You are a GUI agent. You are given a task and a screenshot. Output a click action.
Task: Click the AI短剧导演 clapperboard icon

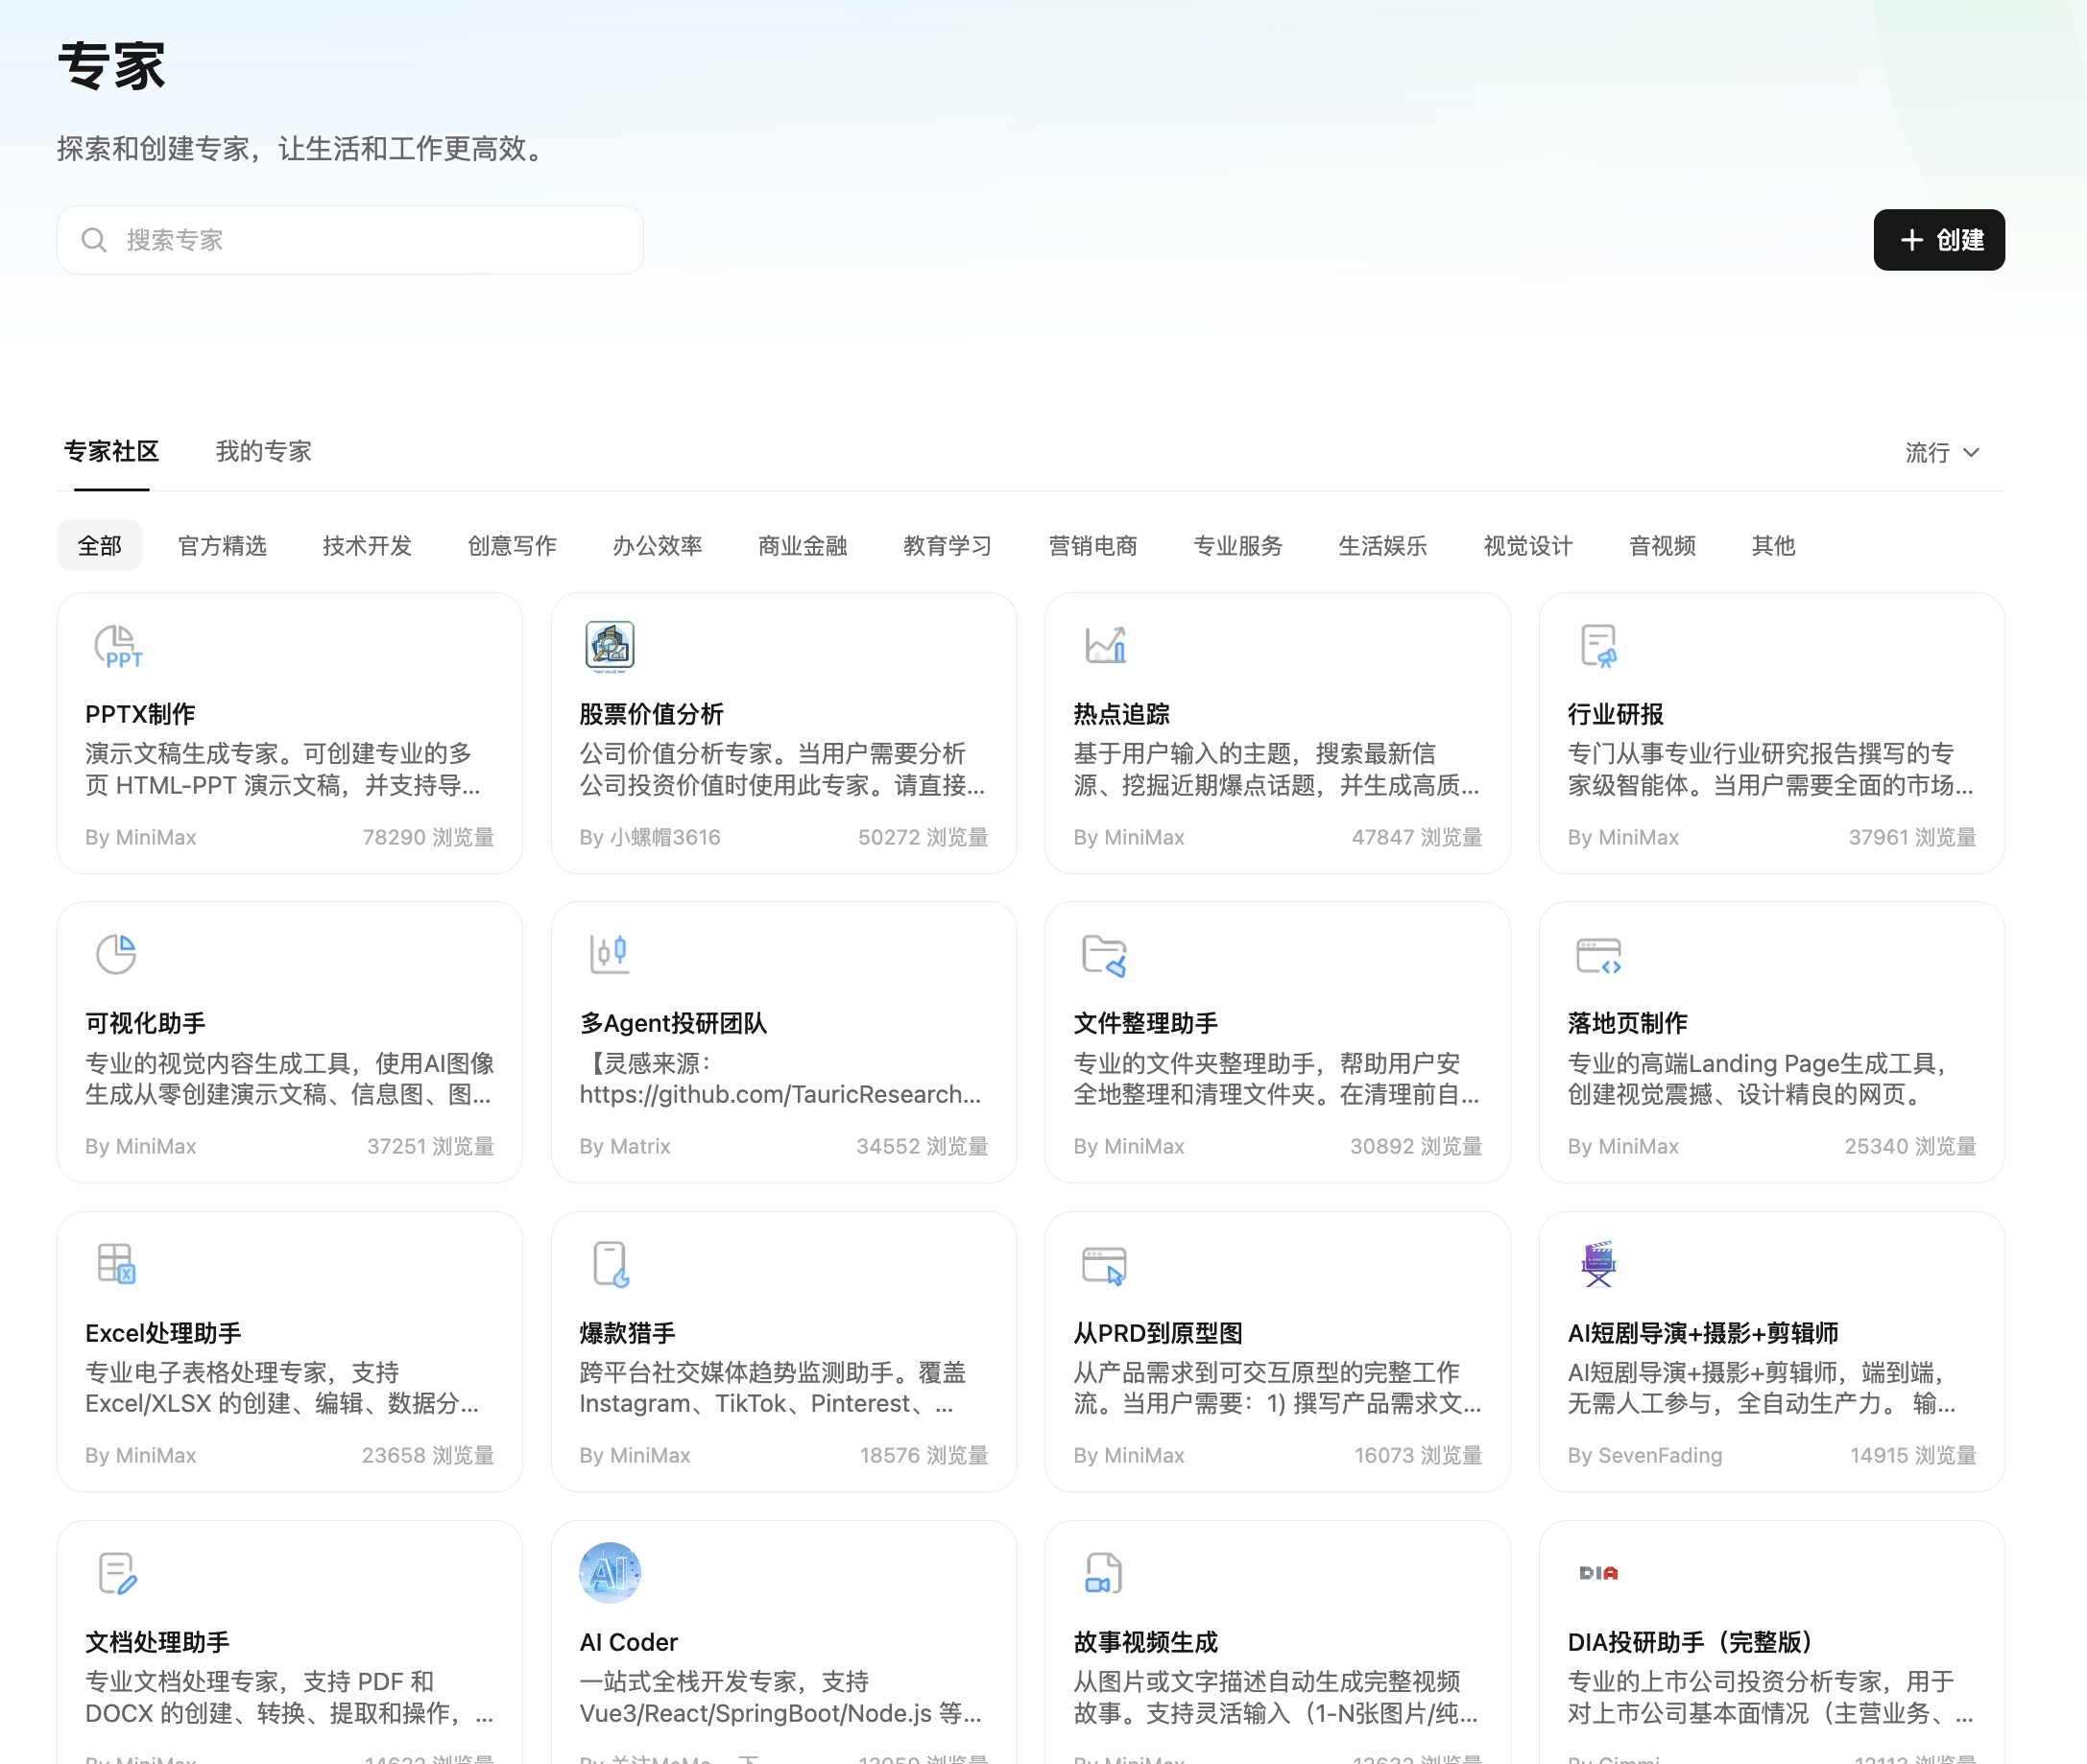coord(1597,1262)
